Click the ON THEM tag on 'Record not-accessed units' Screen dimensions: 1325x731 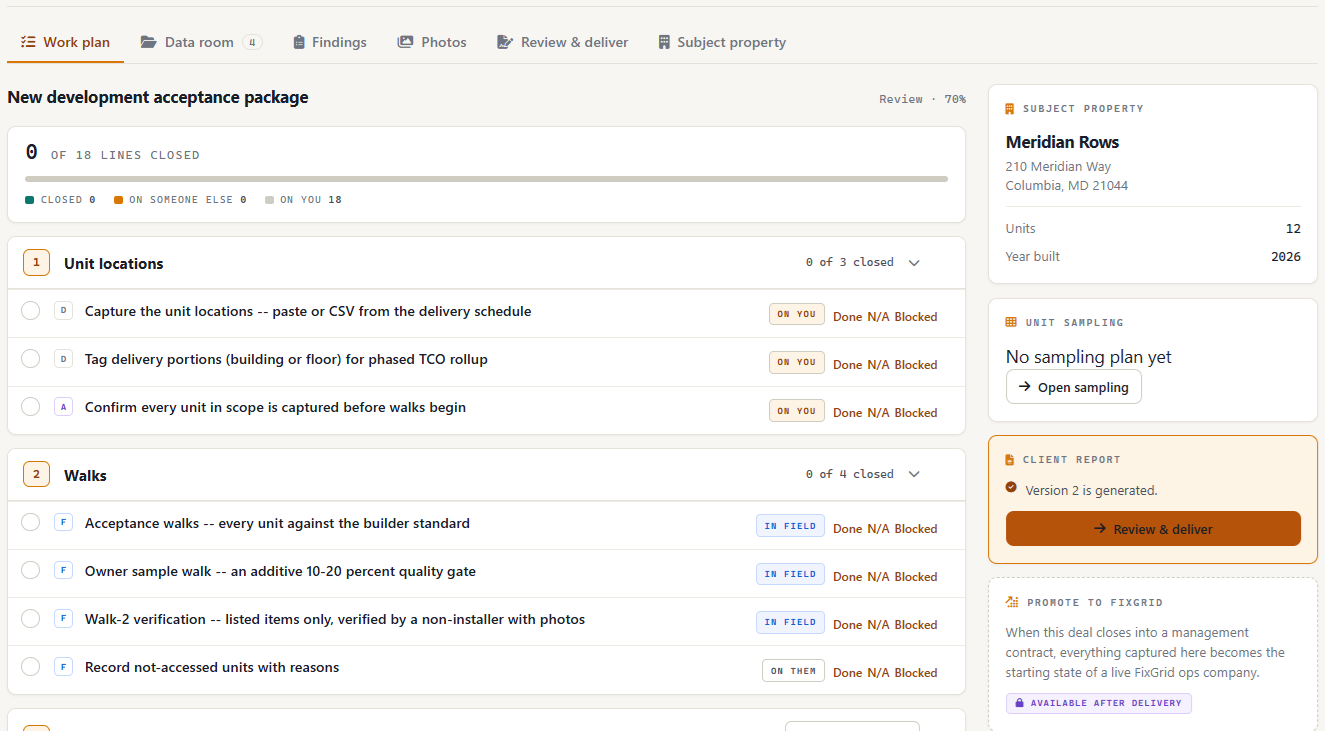(x=793, y=671)
